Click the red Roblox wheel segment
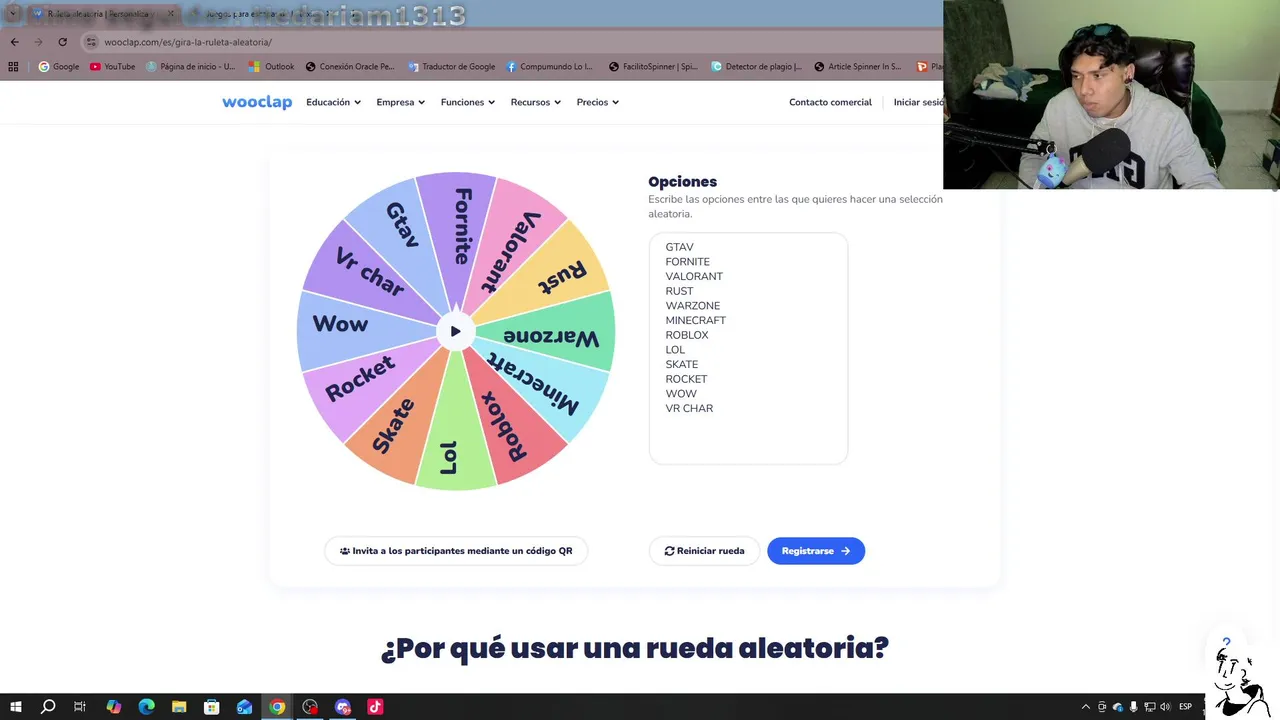This screenshot has height=720, width=1280. (x=508, y=426)
